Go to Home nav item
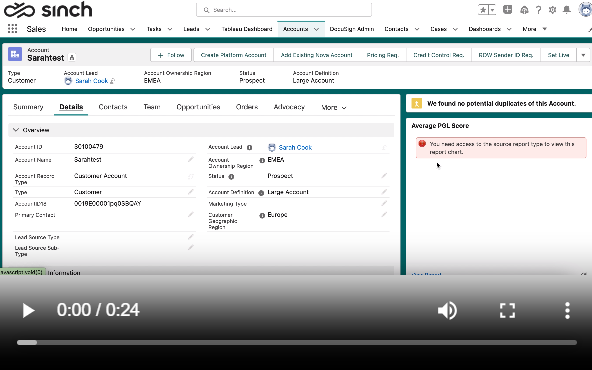Image resolution: width=592 pixels, height=370 pixels. 69,29
